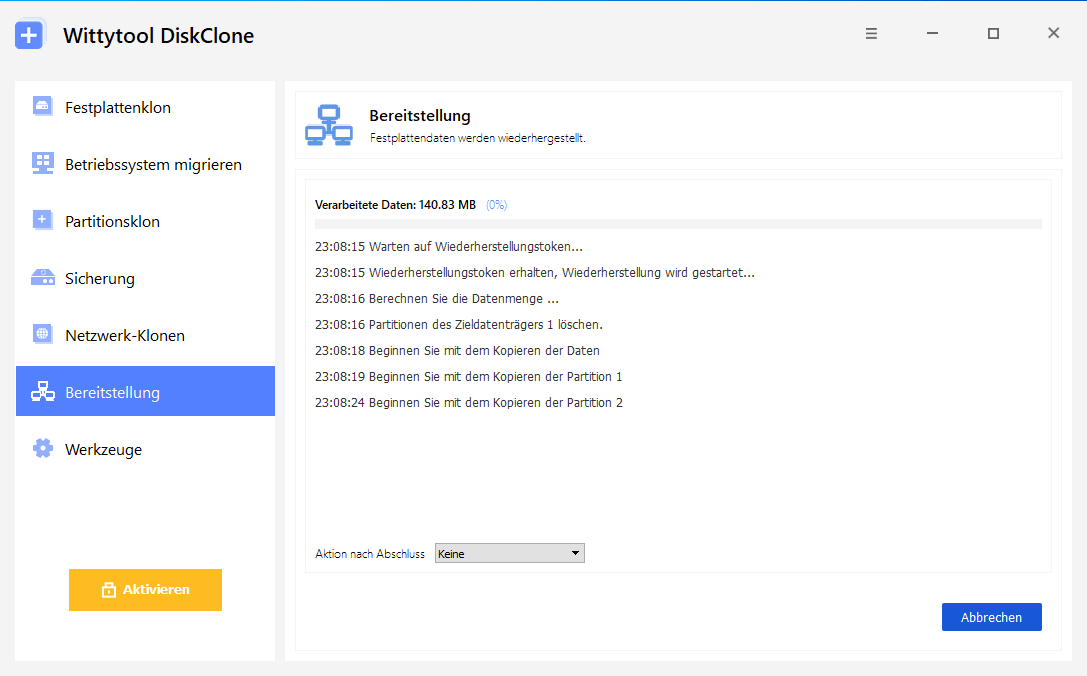Image resolution: width=1087 pixels, height=676 pixels.
Task: Click the Betriebssystem migrieren icon
Action: [42, 164]
